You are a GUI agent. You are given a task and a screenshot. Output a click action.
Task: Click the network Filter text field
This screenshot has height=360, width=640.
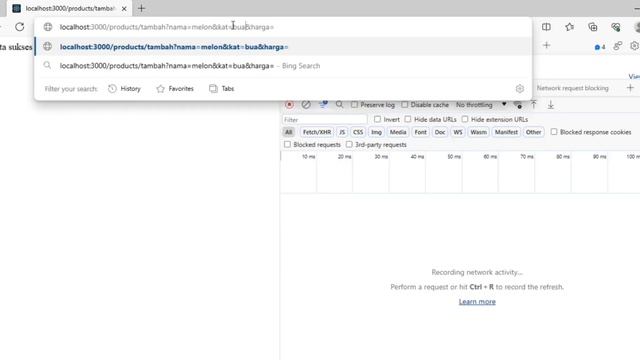(x=325, y=120)
